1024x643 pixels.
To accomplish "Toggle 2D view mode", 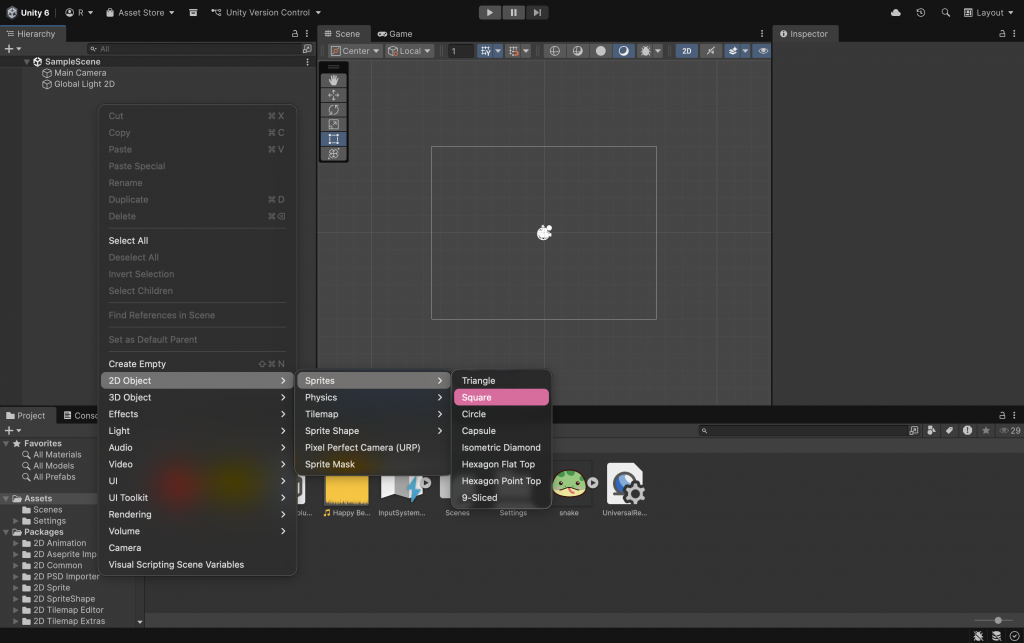I will [686, 51].
